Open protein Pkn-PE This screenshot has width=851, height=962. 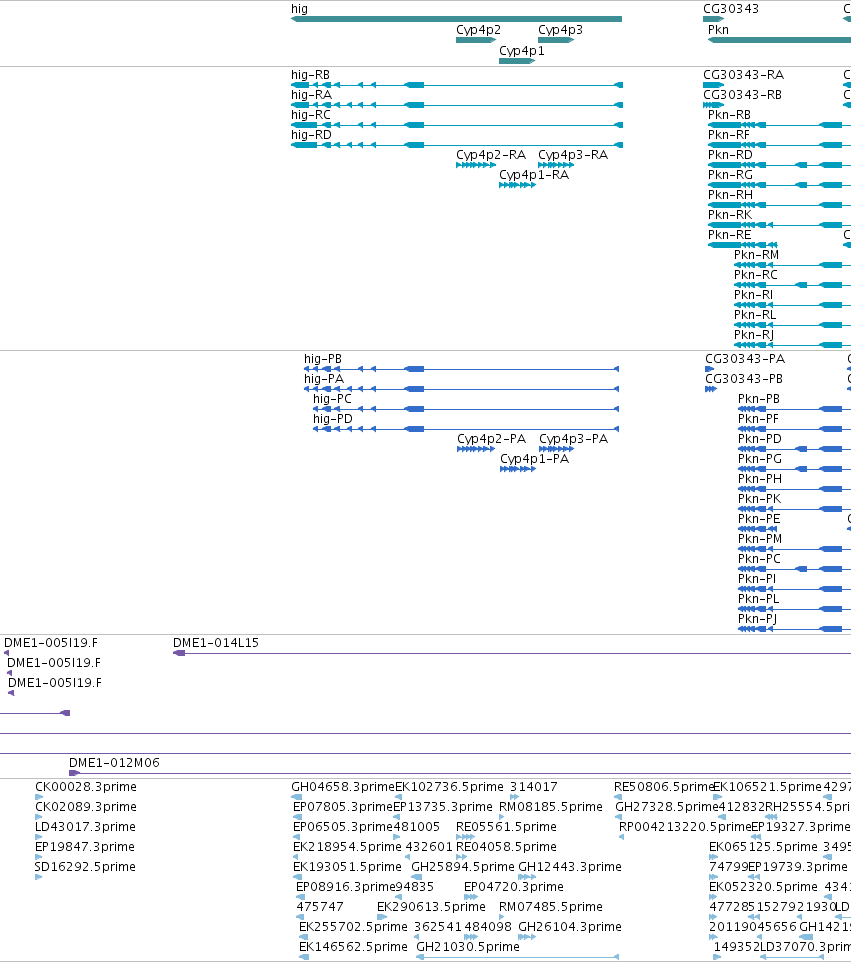759,518
